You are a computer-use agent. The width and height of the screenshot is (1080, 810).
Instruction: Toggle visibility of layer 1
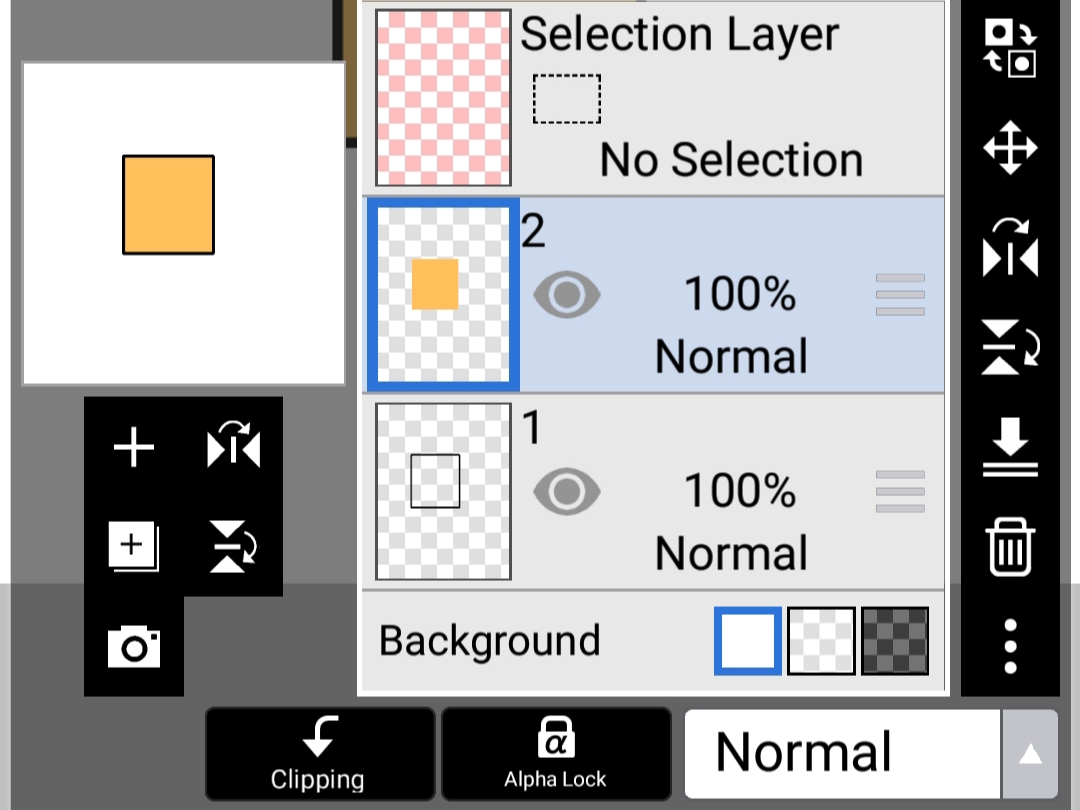(x=567, y=491)
